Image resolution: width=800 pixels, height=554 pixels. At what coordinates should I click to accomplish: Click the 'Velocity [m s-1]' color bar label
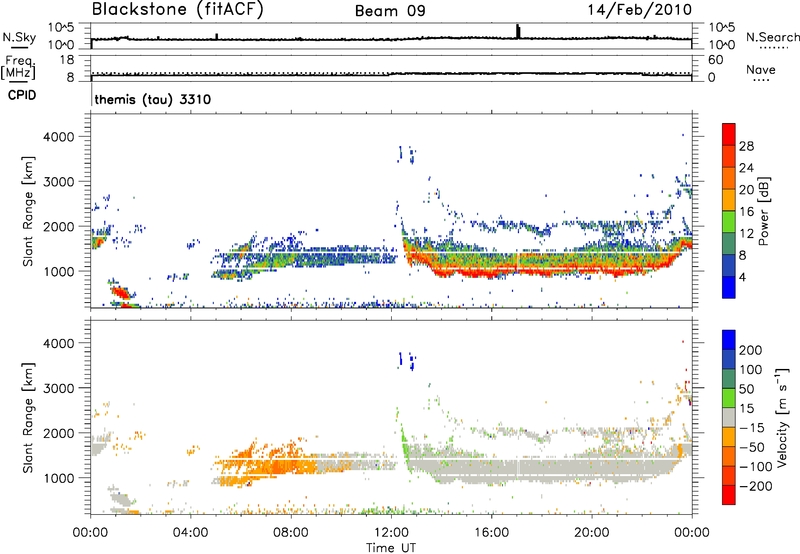coord(783,417)
